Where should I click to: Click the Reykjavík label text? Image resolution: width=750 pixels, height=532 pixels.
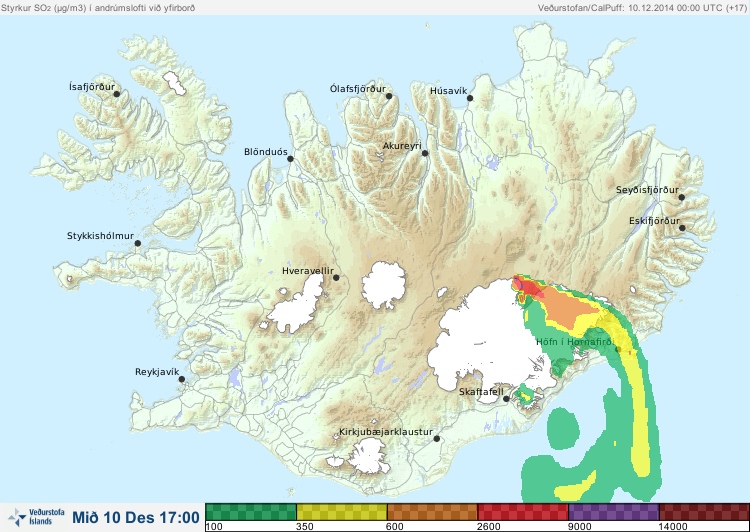click(x=157, y=372)
